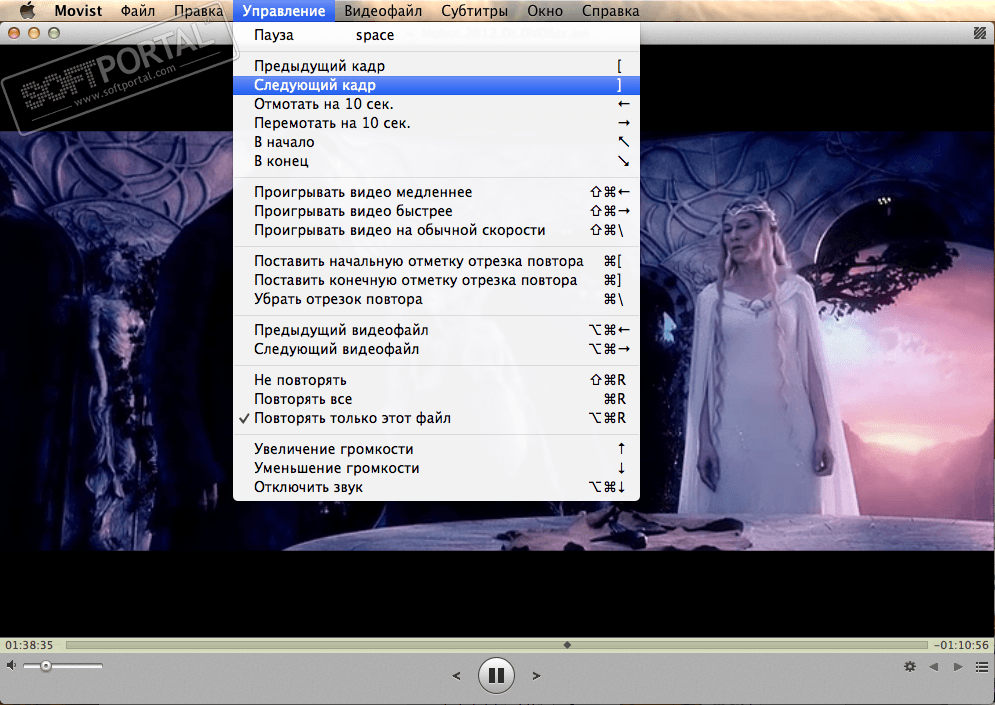Click the green zoom window button
Screen dimensions: 995x705
pos(54,33)
